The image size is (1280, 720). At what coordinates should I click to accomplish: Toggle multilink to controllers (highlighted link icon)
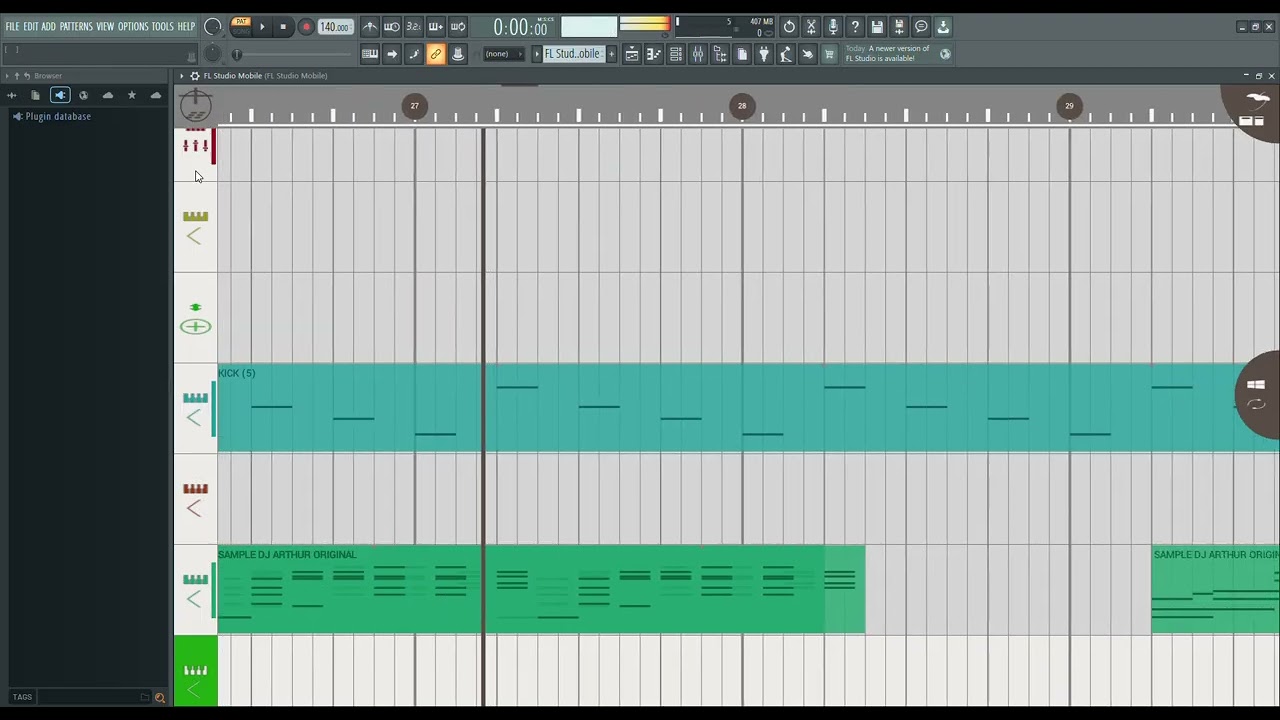(436, 54)
